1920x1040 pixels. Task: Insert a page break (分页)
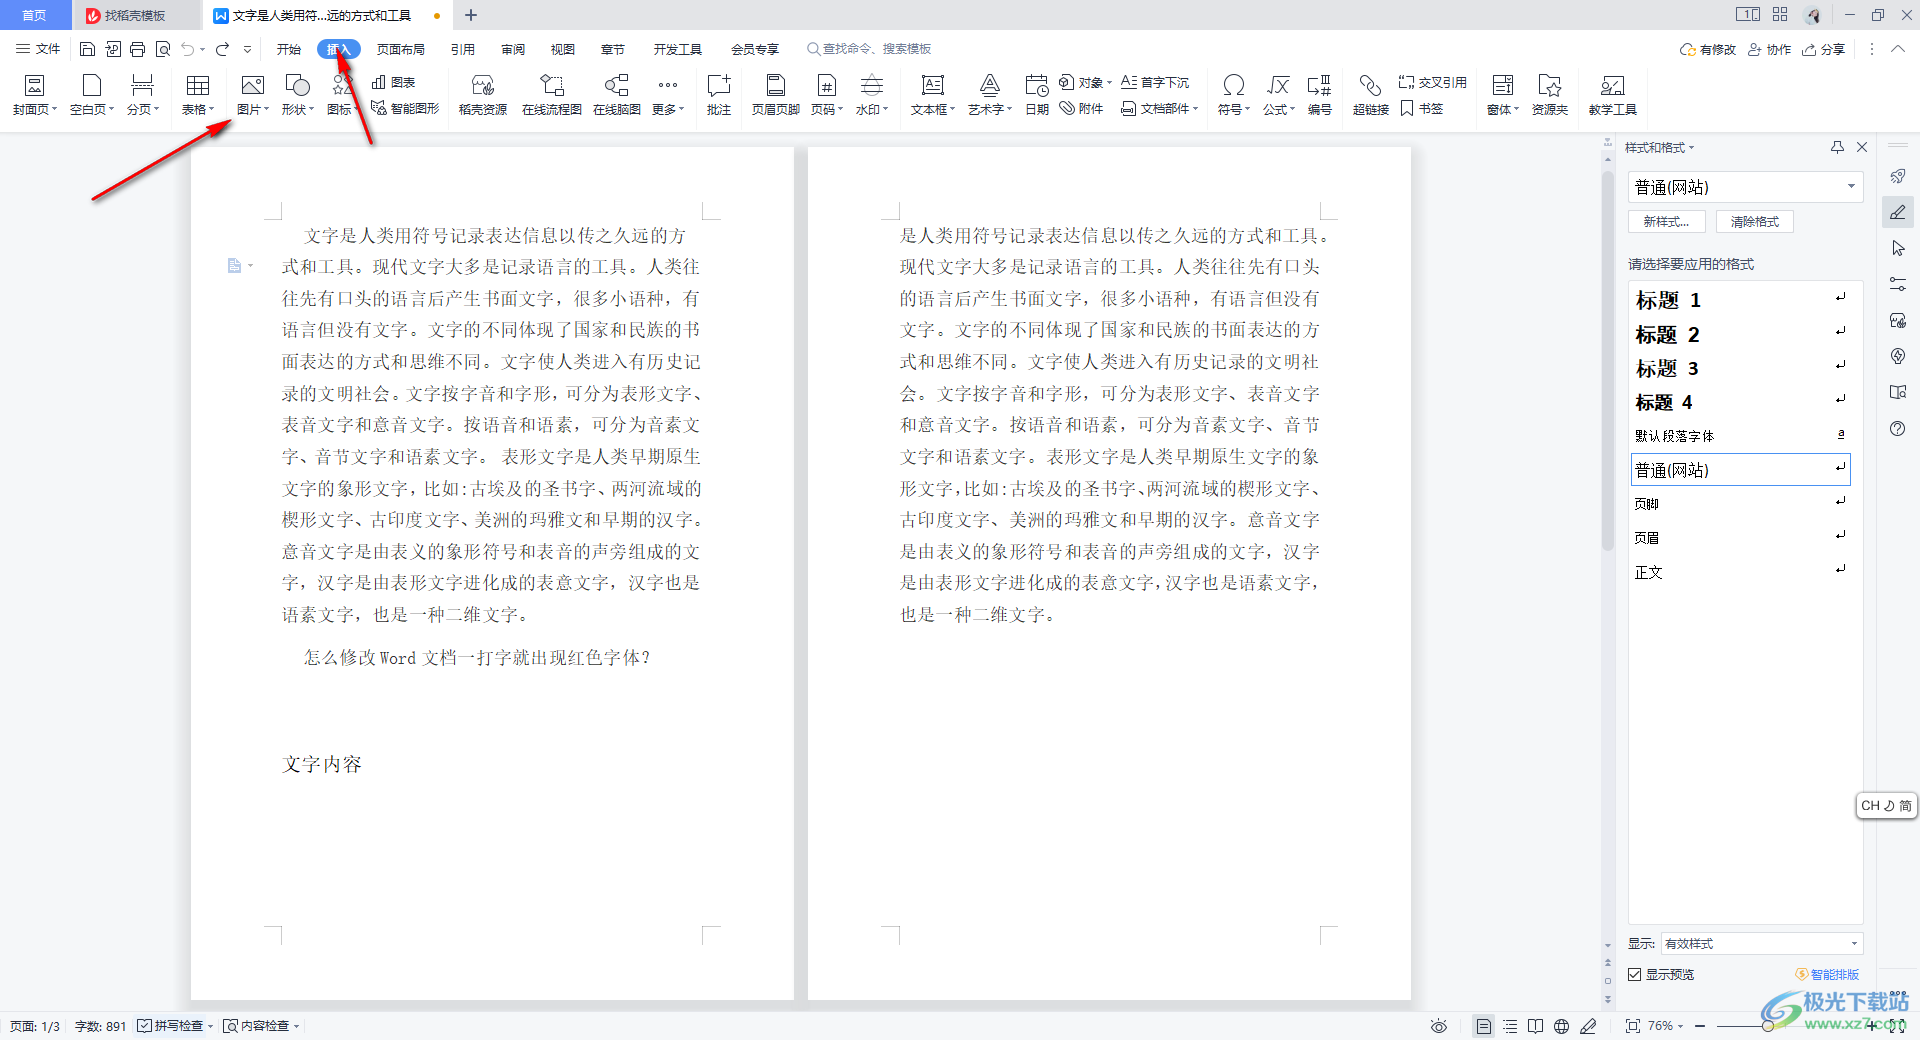(142, 95)
